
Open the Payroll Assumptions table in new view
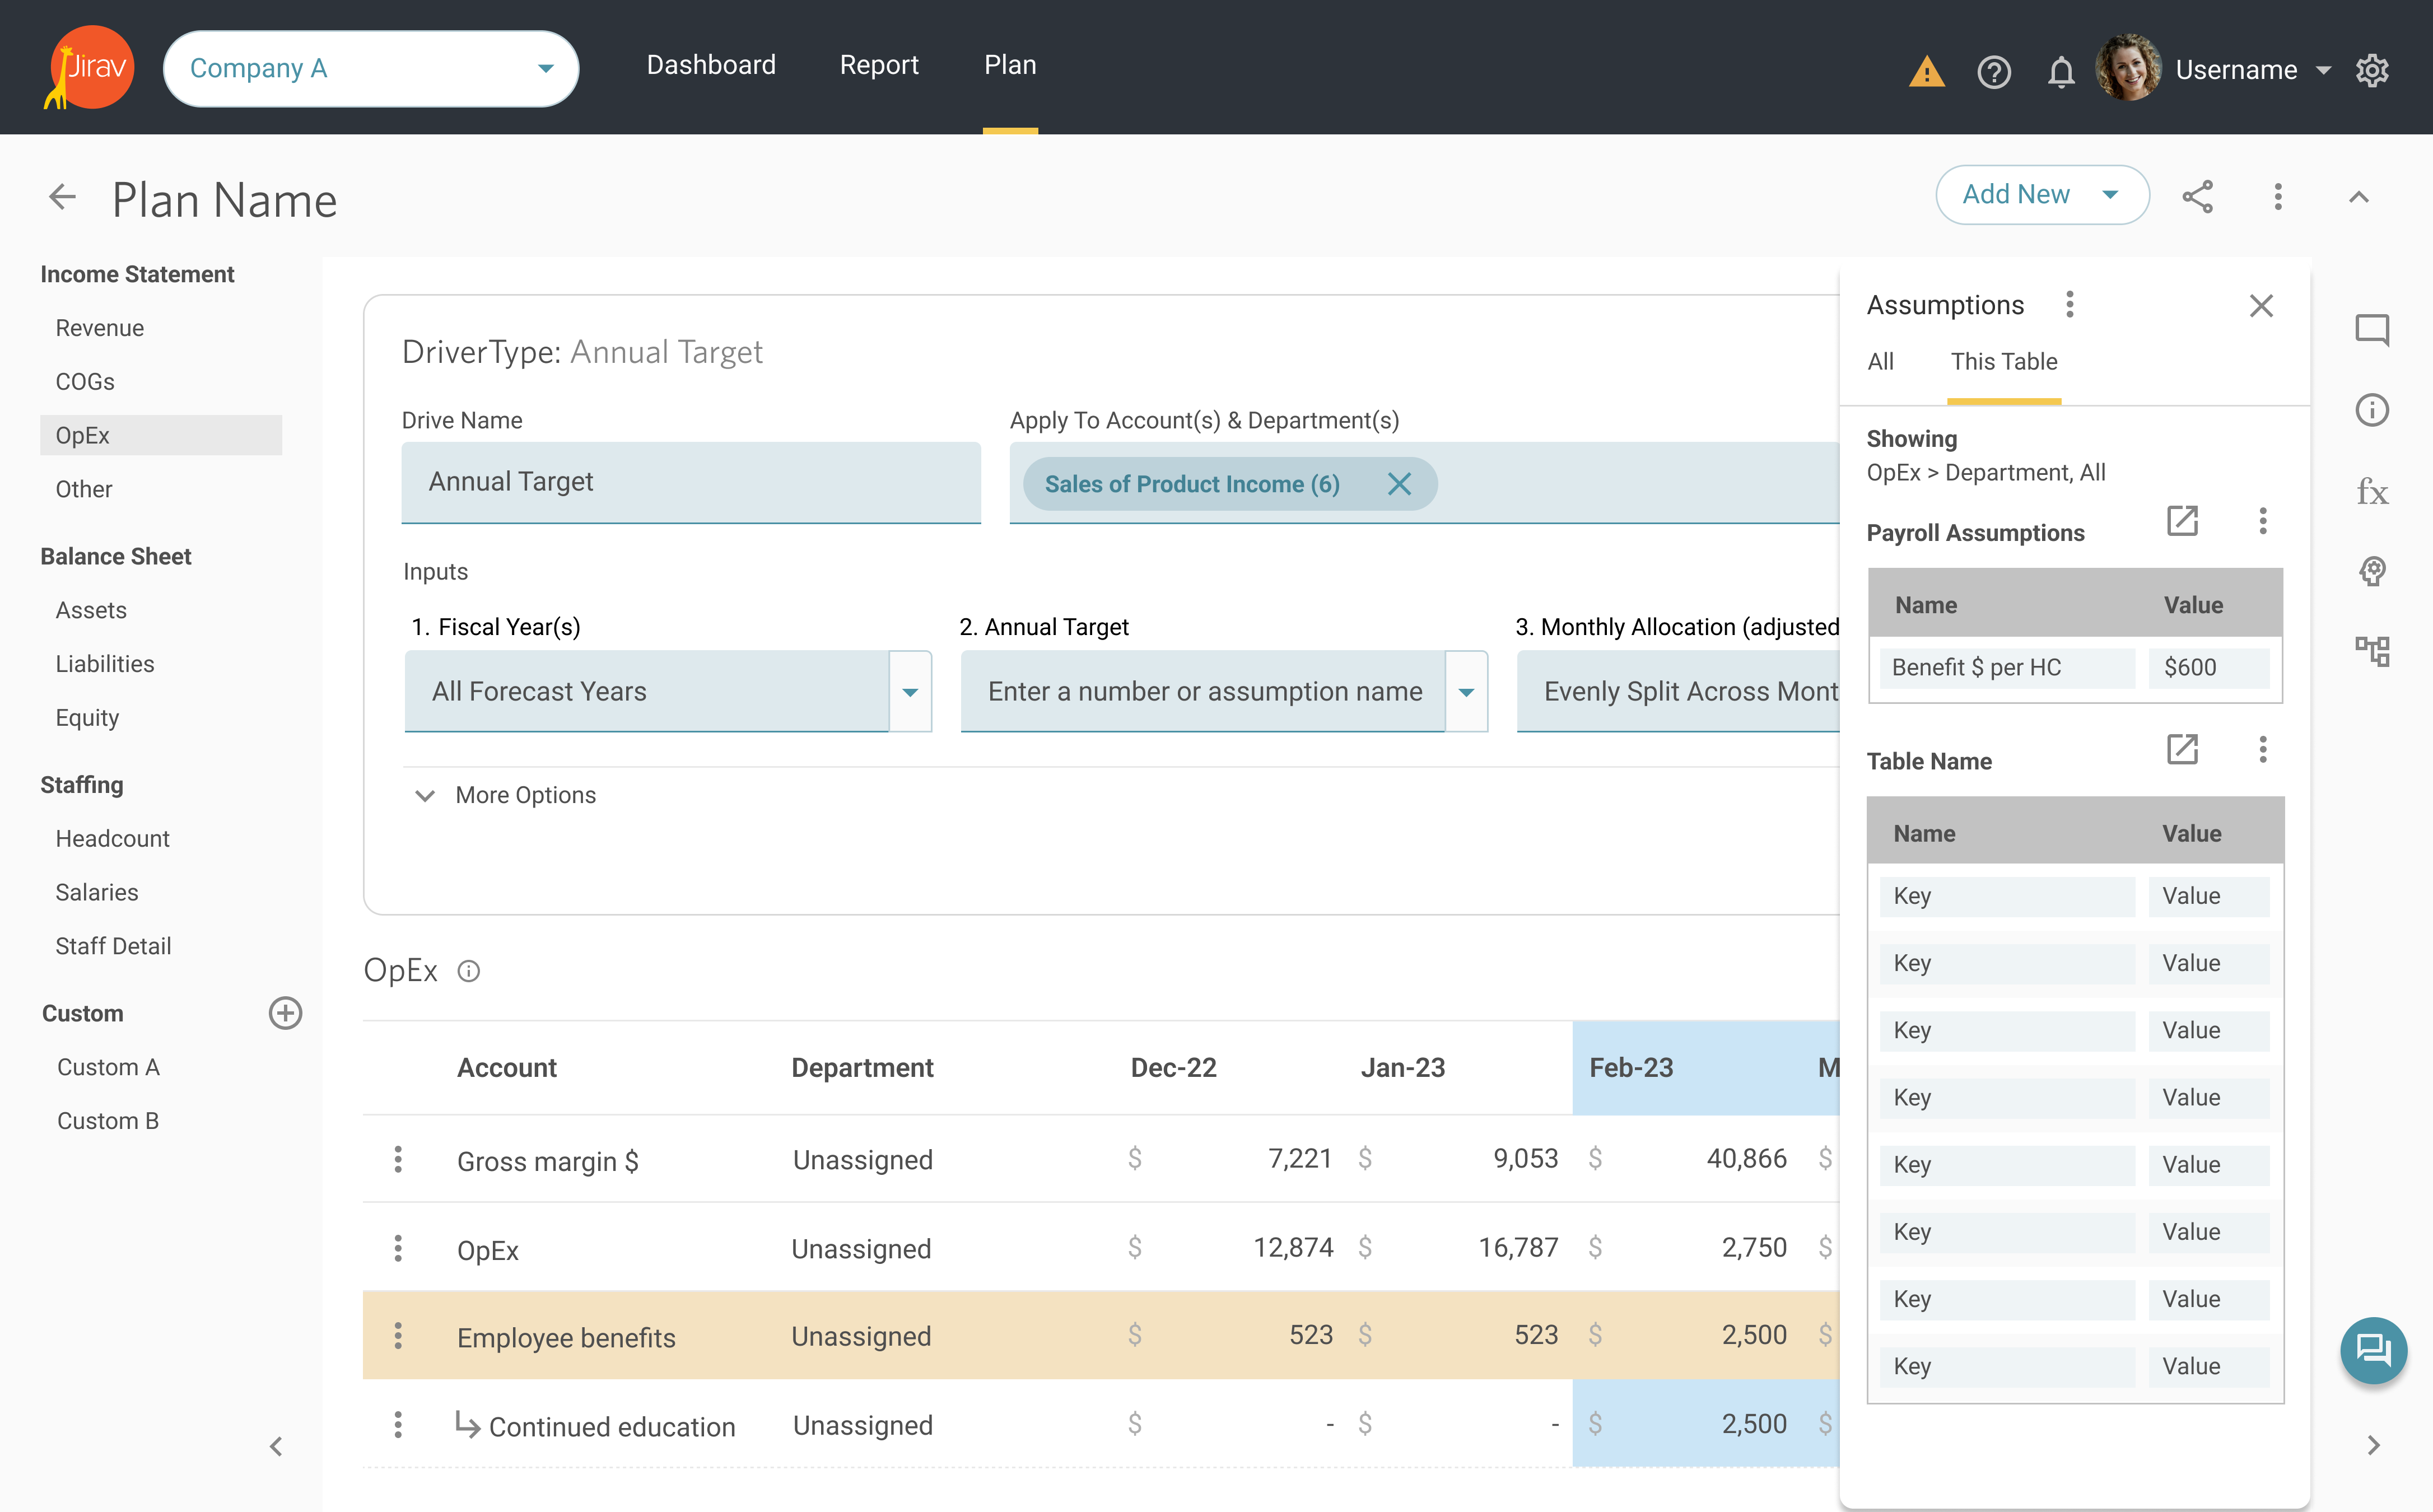pyautogui.click(x=2181, y=520)
